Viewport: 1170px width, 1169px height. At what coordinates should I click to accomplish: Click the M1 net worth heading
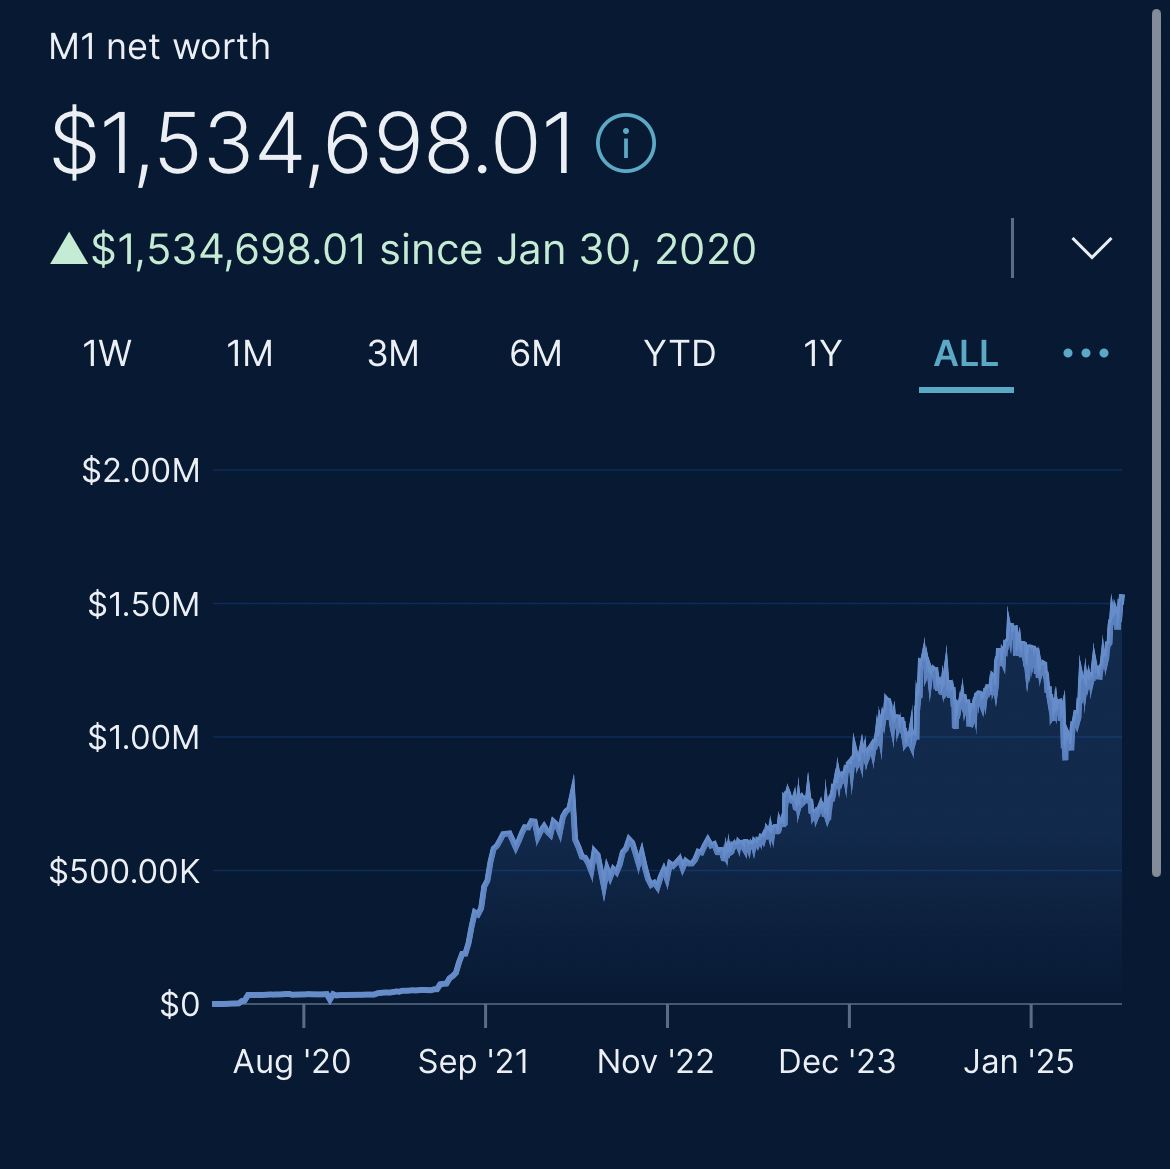pyautogui.click(x=160, y=47)
